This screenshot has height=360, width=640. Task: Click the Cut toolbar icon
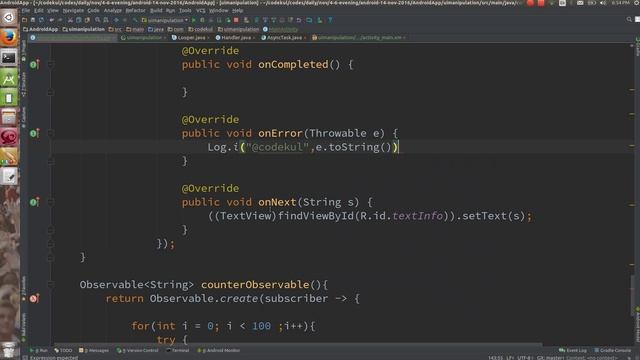(70, 20)
